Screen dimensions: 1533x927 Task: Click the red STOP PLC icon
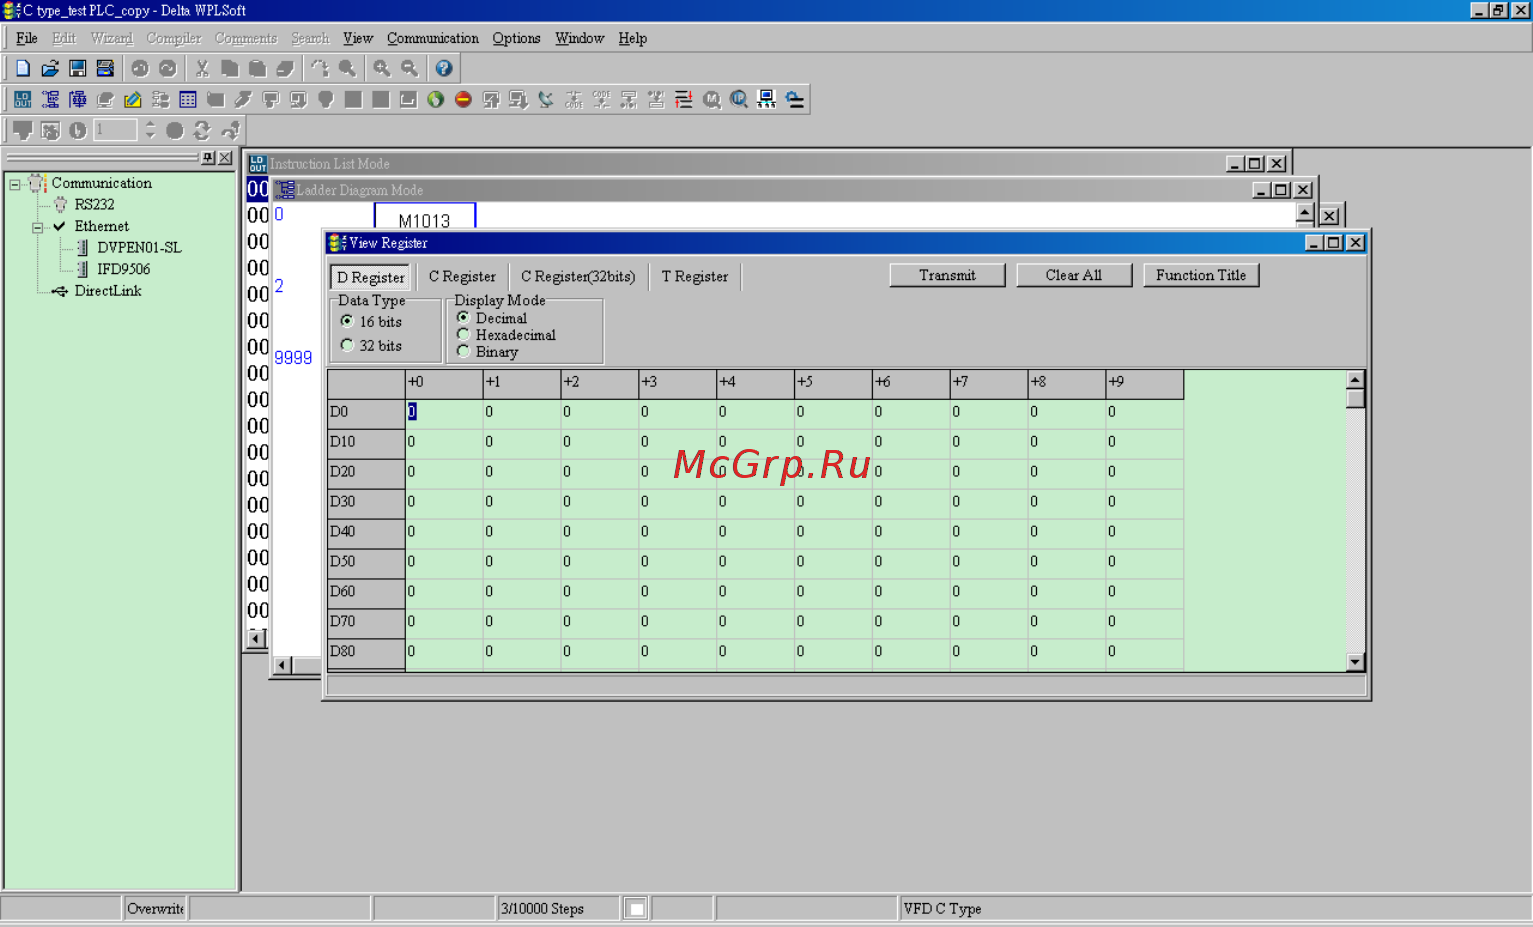463,99
